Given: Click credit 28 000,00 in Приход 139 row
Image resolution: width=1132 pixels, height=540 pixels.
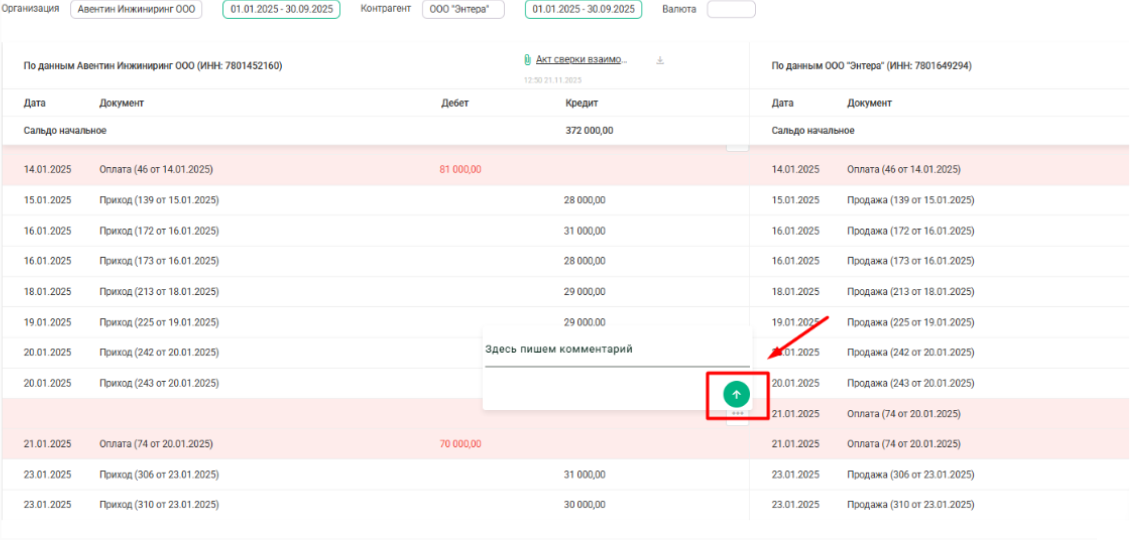Looking at the screenshot, I should coord(584,200).
